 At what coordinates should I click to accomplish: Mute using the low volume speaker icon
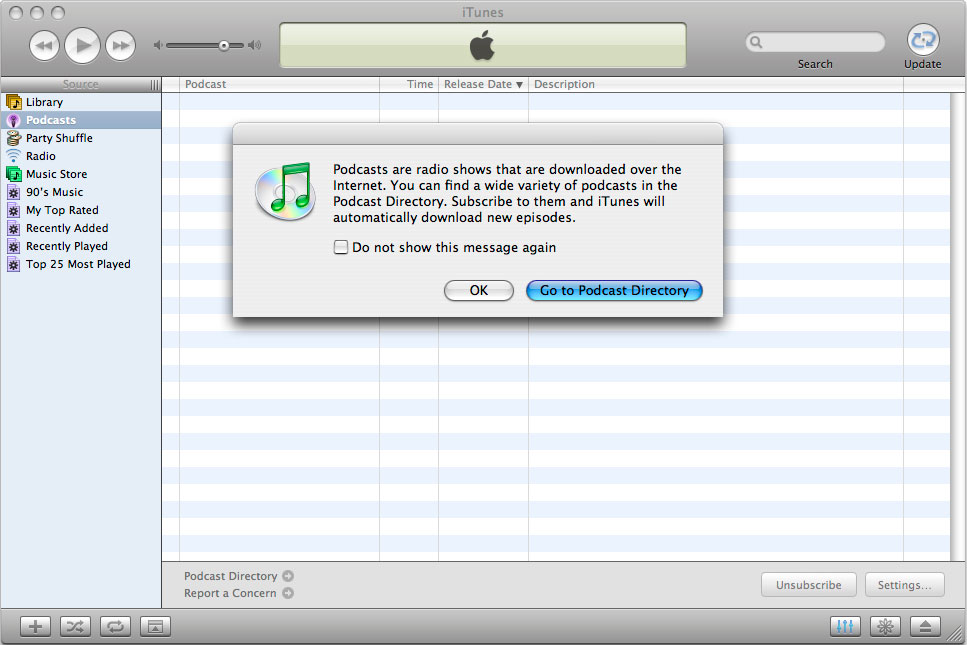coord(158,45)
